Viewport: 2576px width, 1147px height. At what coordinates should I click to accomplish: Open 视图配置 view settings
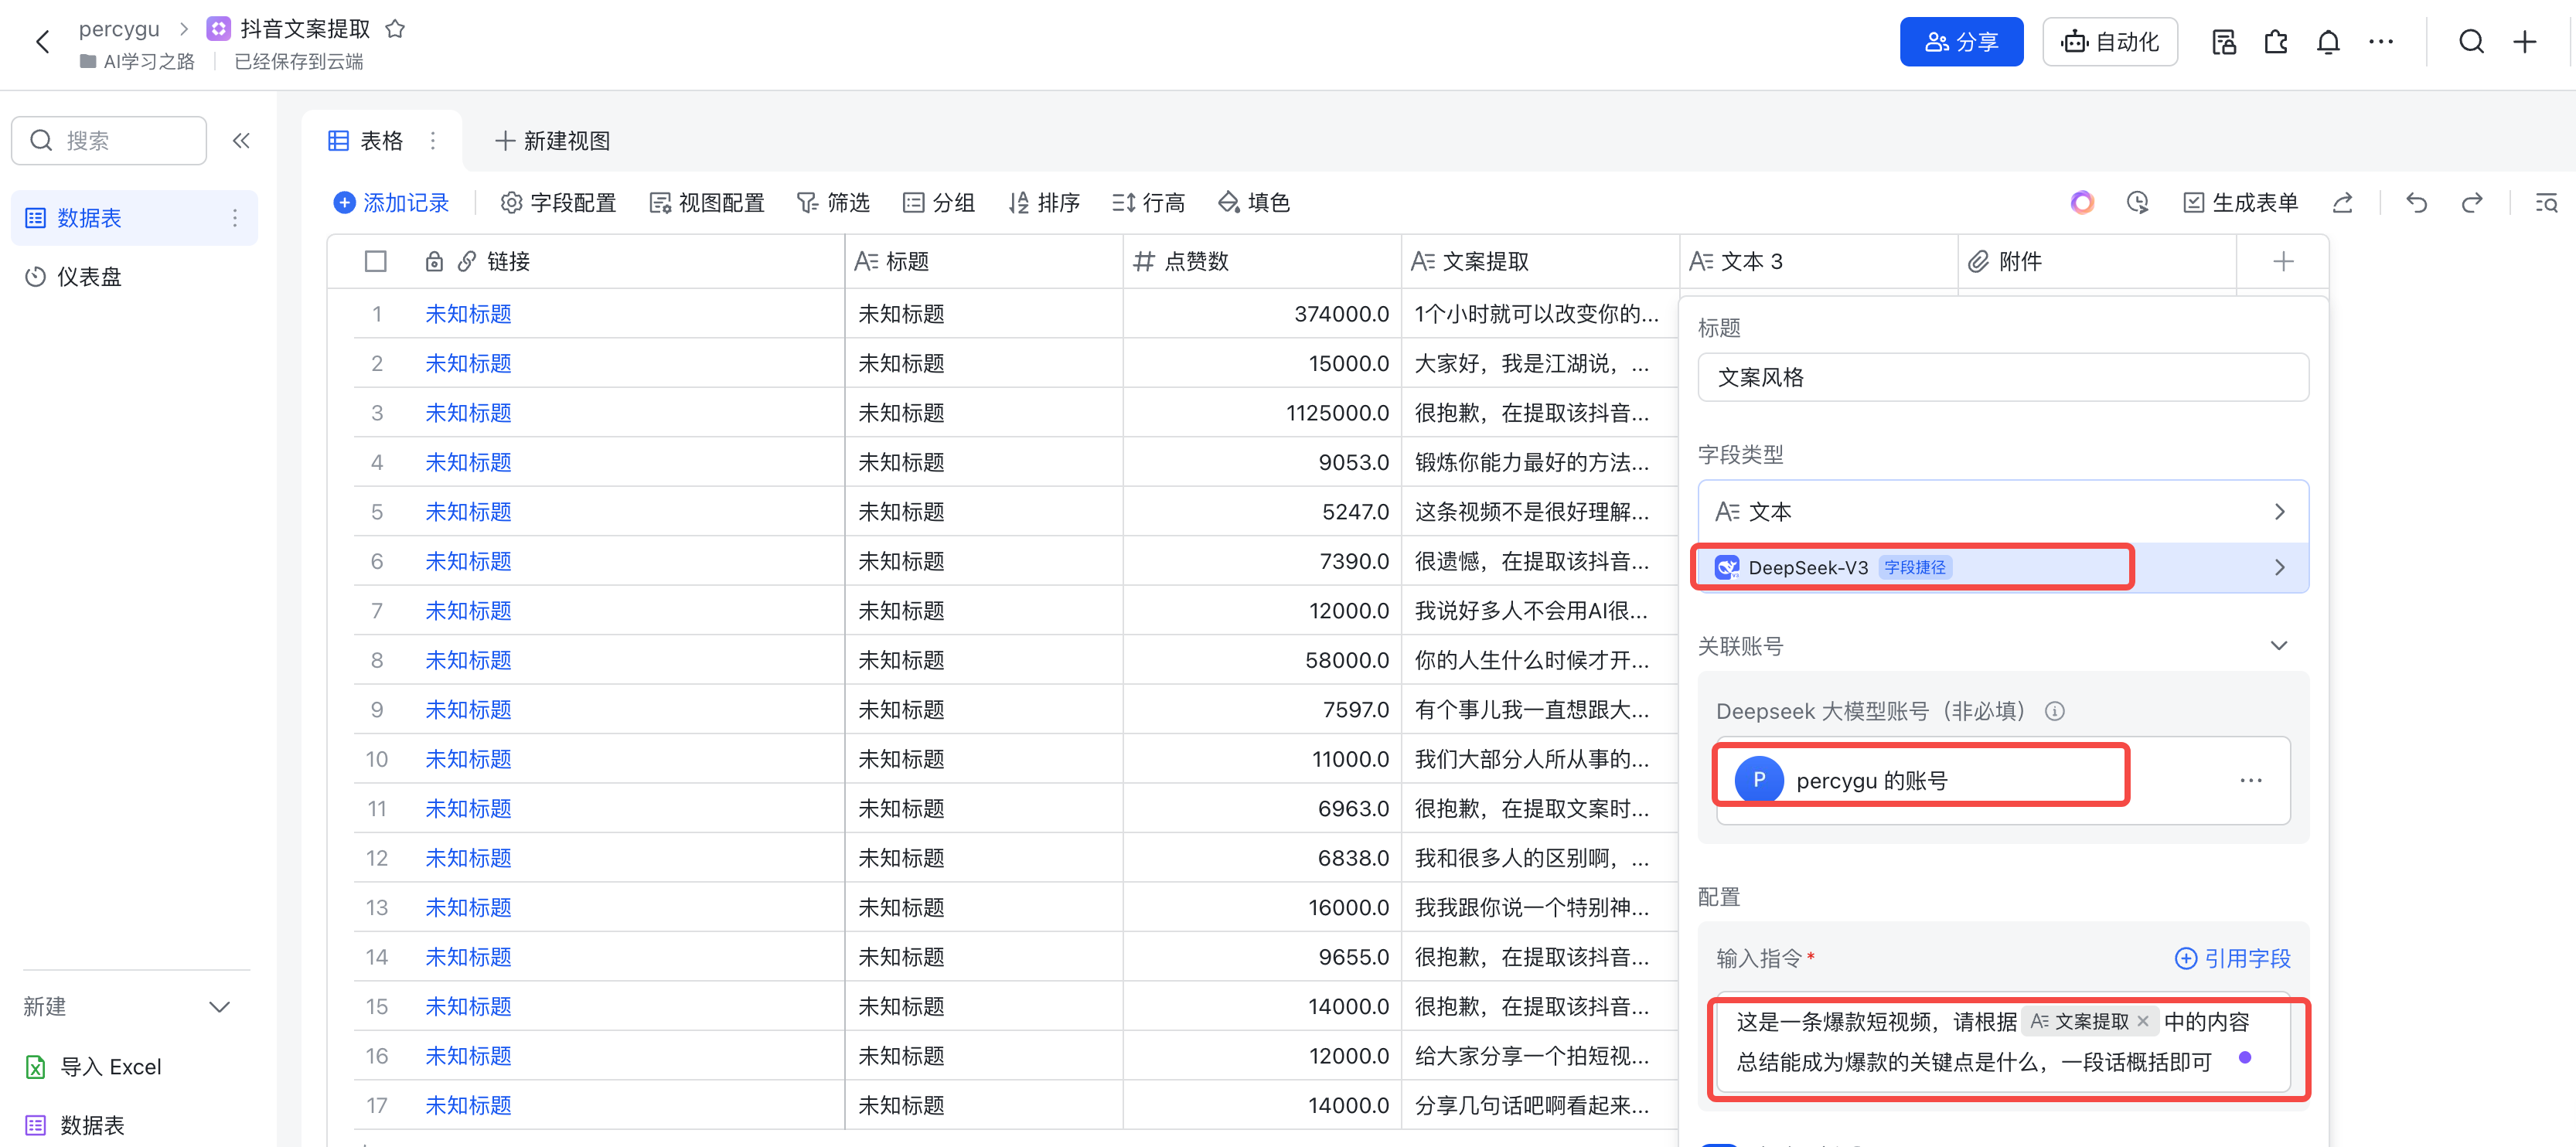706,203
